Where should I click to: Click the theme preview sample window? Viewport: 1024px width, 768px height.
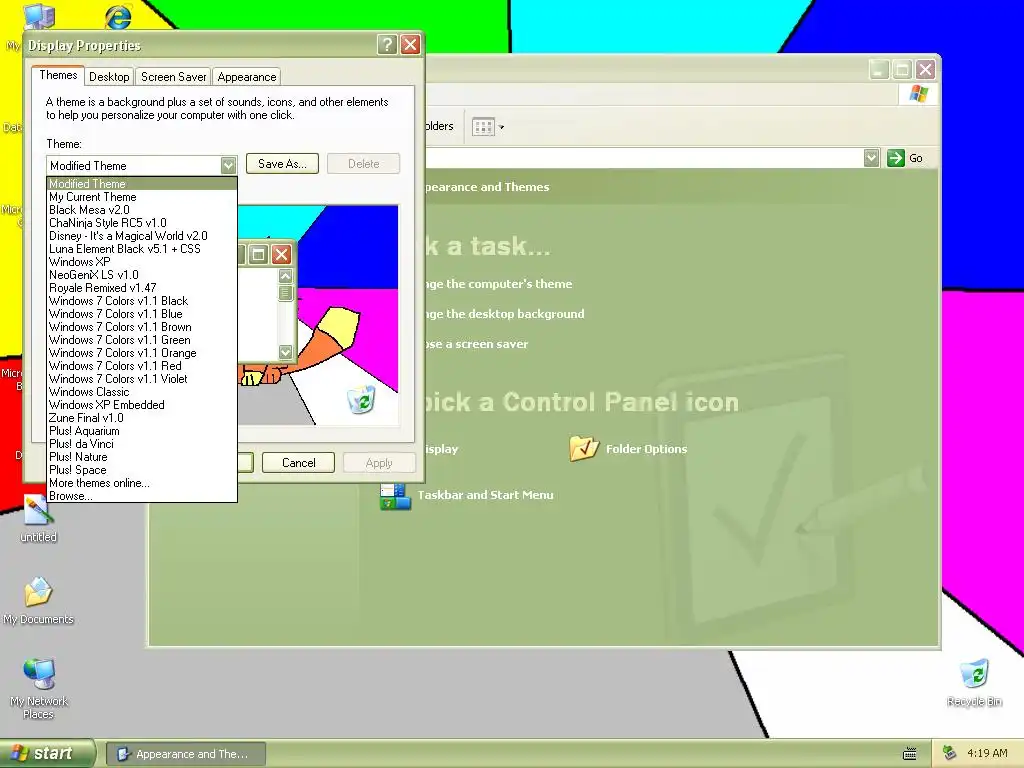(267, 302)
